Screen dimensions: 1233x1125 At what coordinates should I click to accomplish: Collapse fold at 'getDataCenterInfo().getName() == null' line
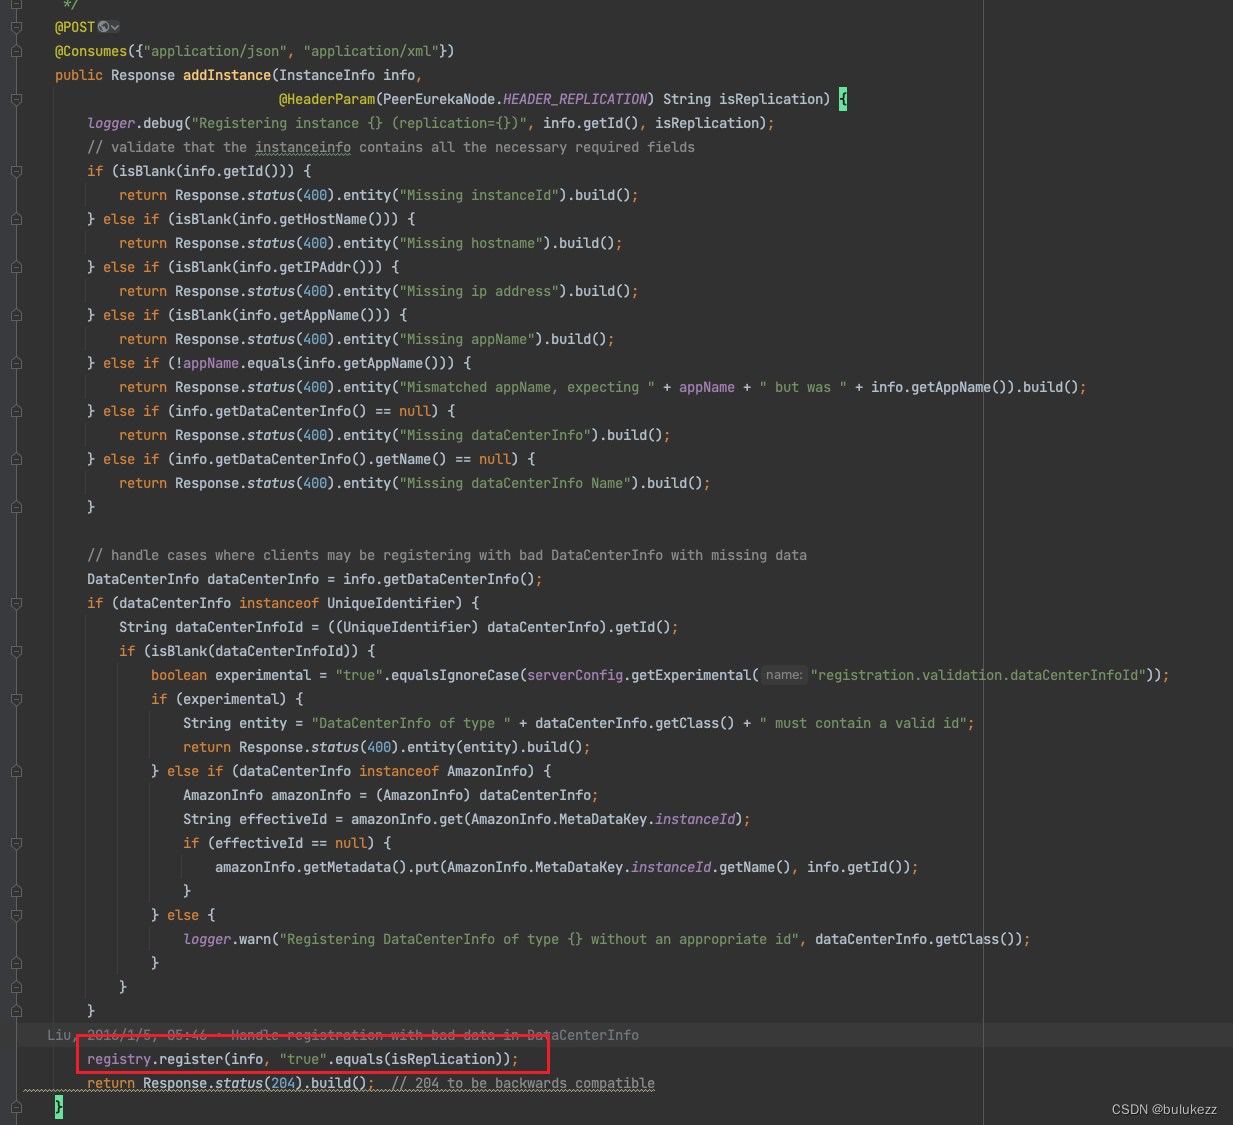point(16,459)
